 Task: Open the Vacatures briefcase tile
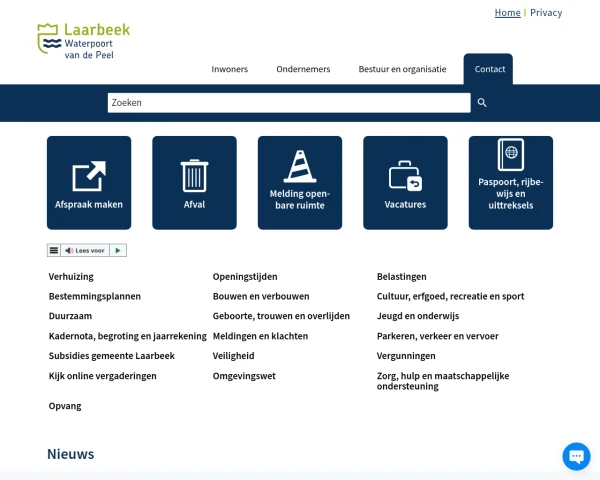coord(405,183)
